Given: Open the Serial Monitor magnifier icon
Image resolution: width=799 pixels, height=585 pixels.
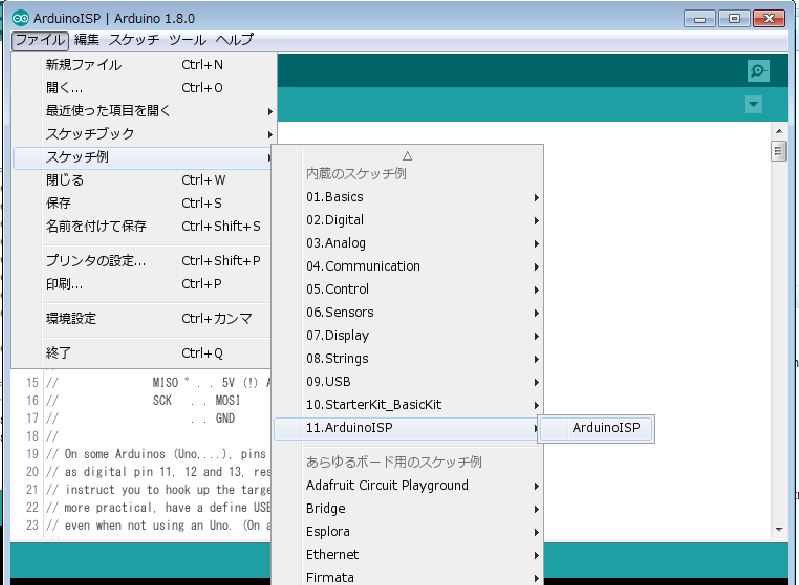Looking at the screenshot, I should [759, 71].
